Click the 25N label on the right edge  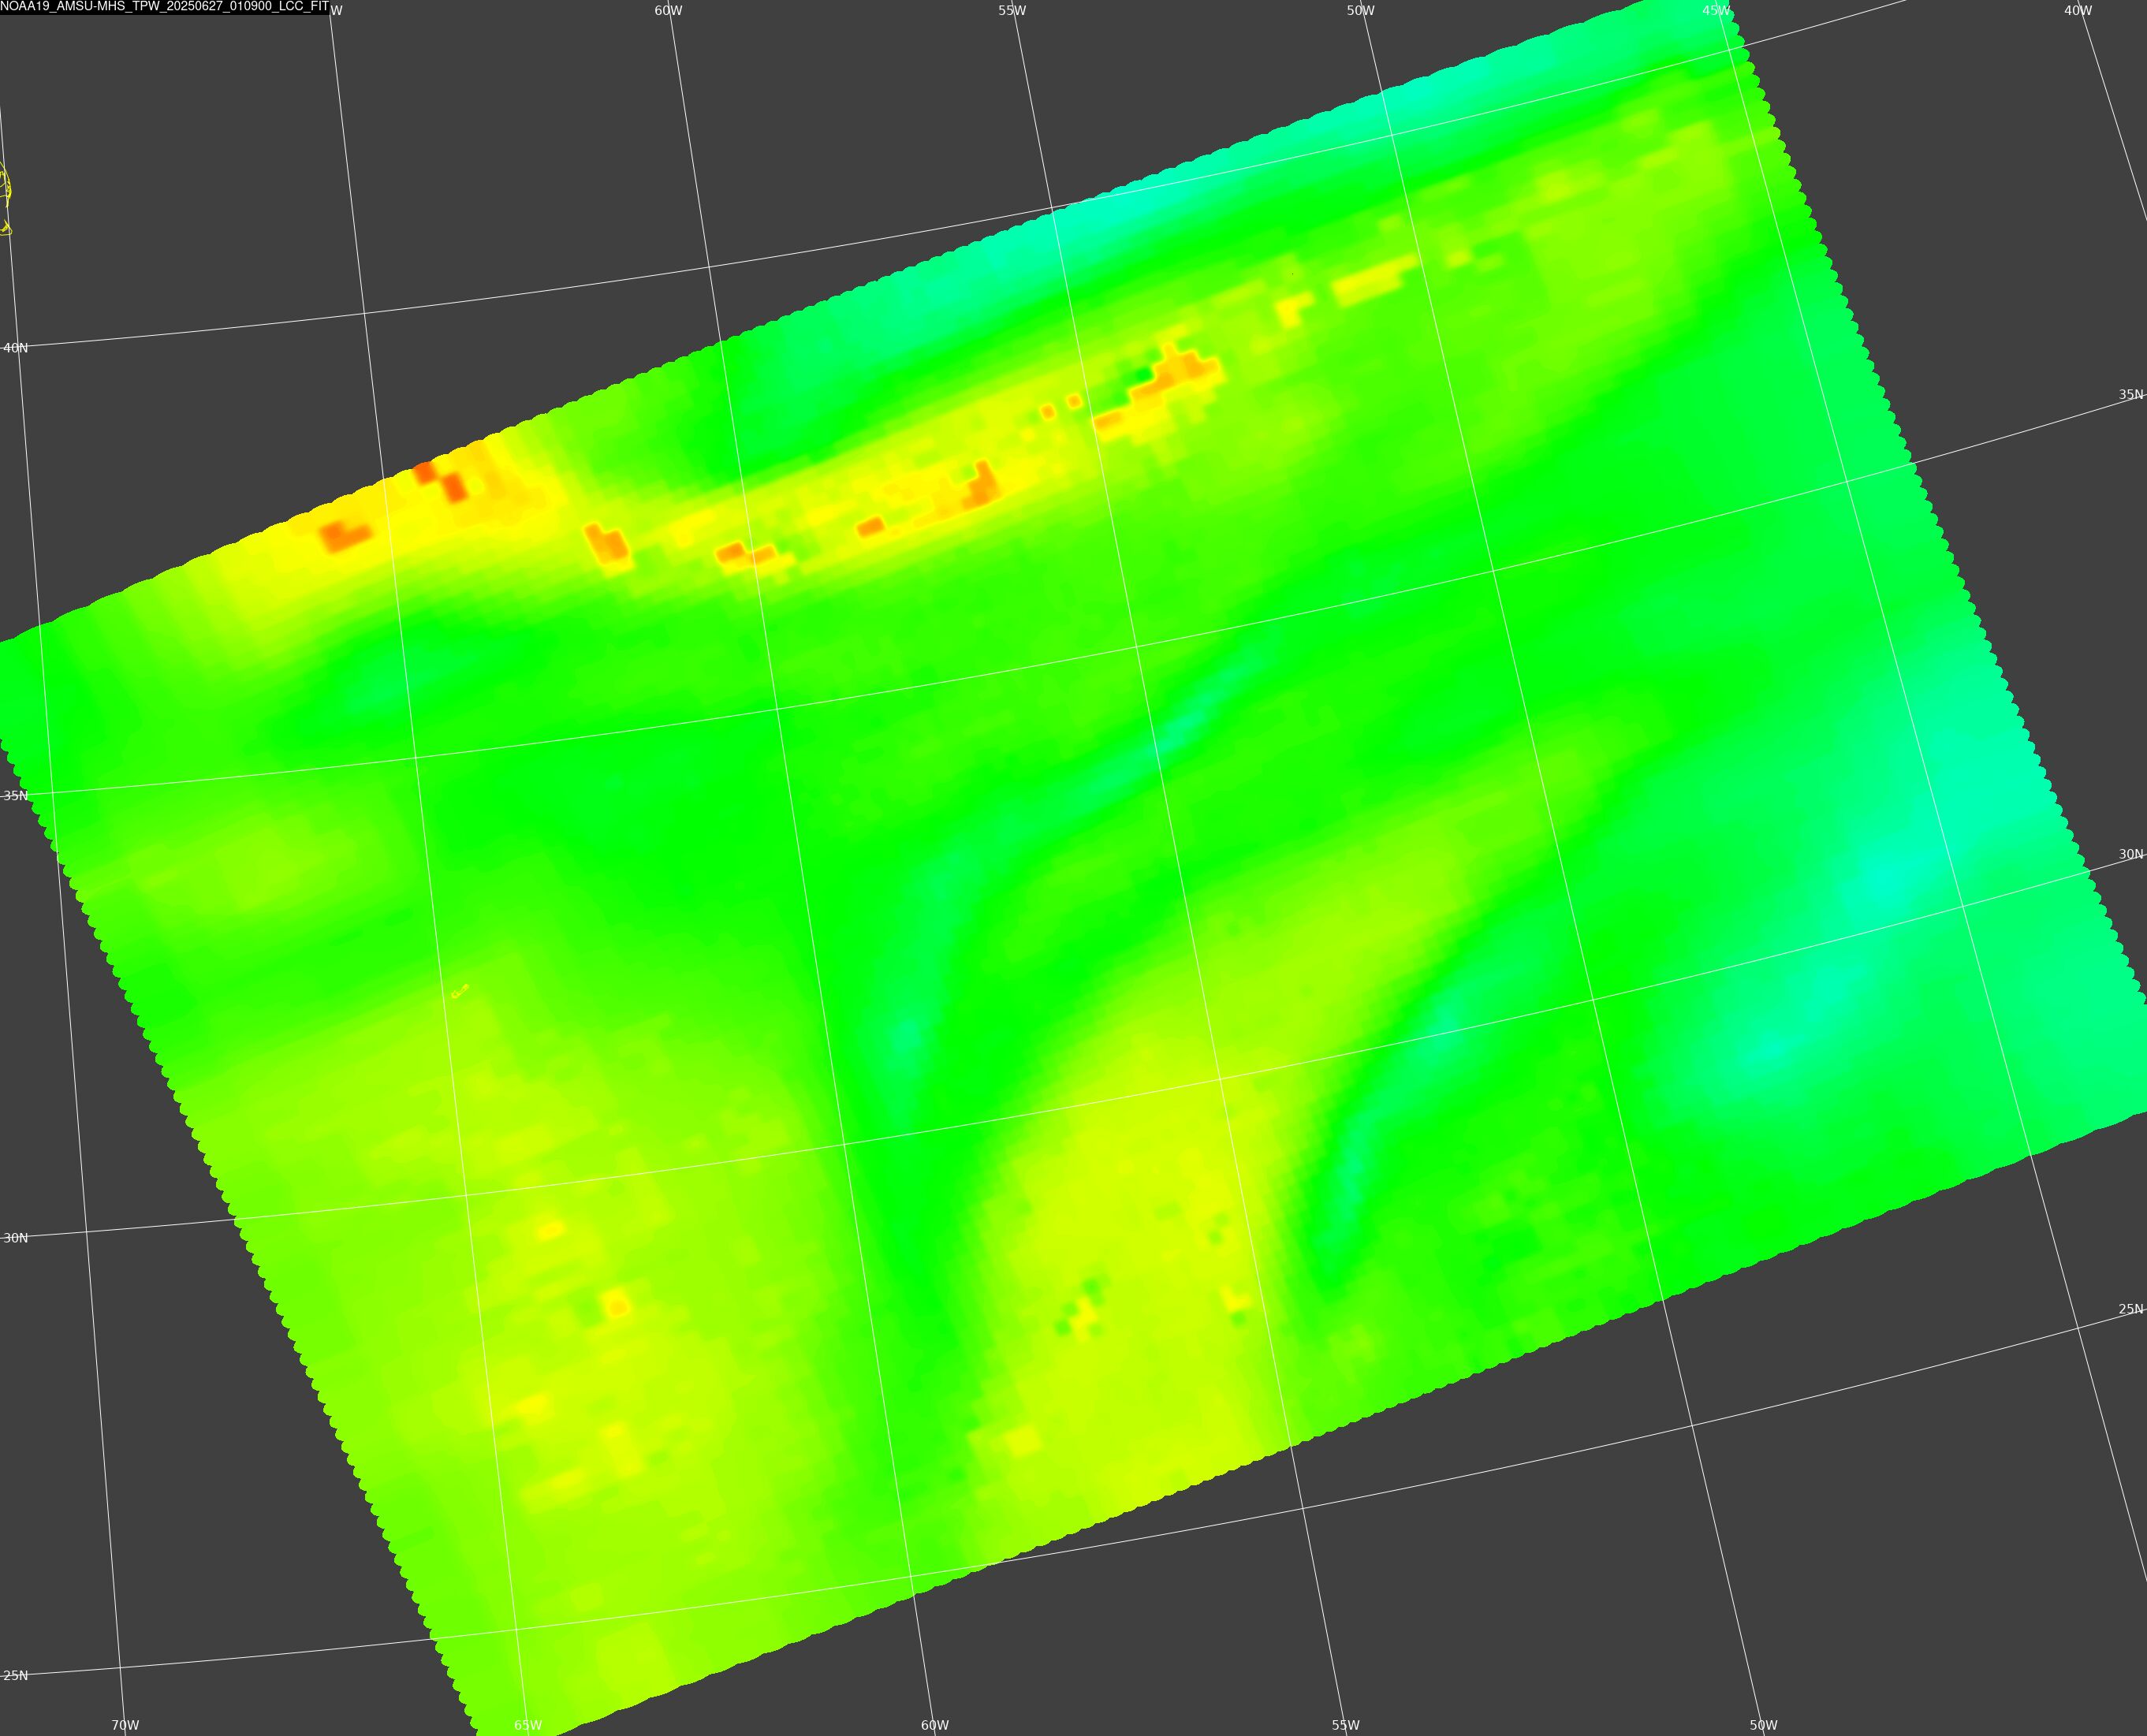coord(2131,1309)
